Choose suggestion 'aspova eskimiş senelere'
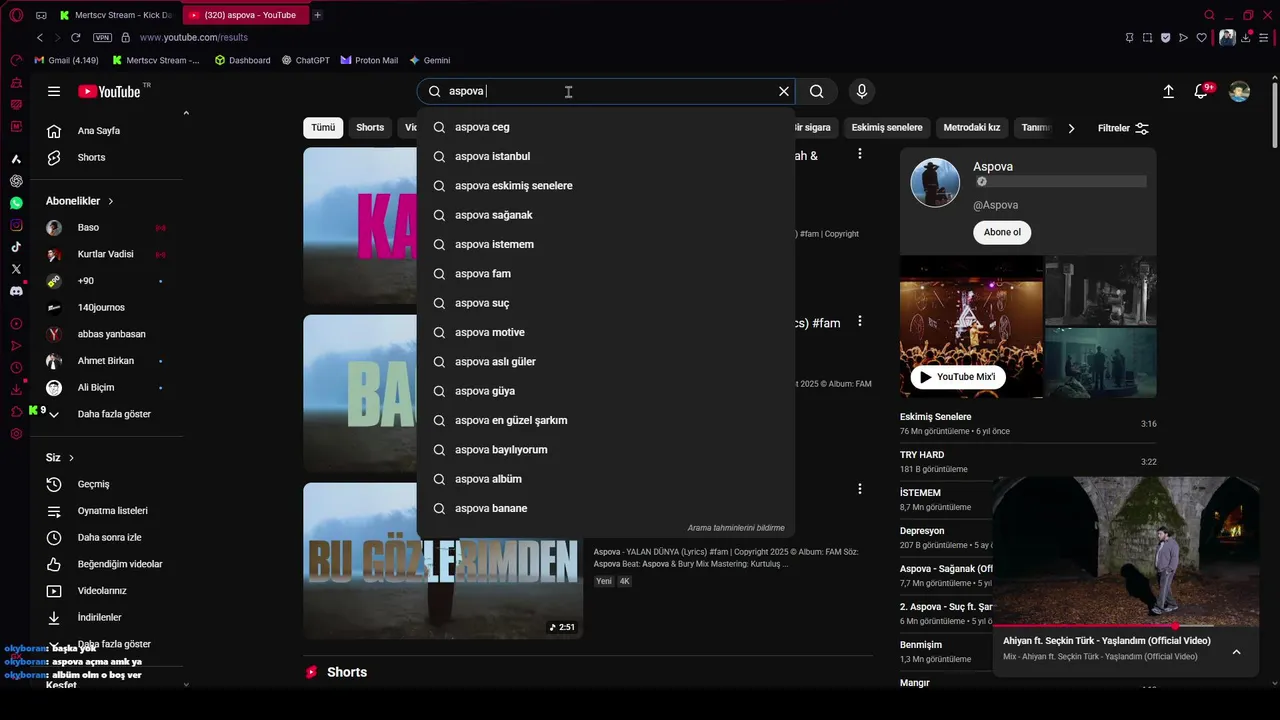 (x=606, y=186)
